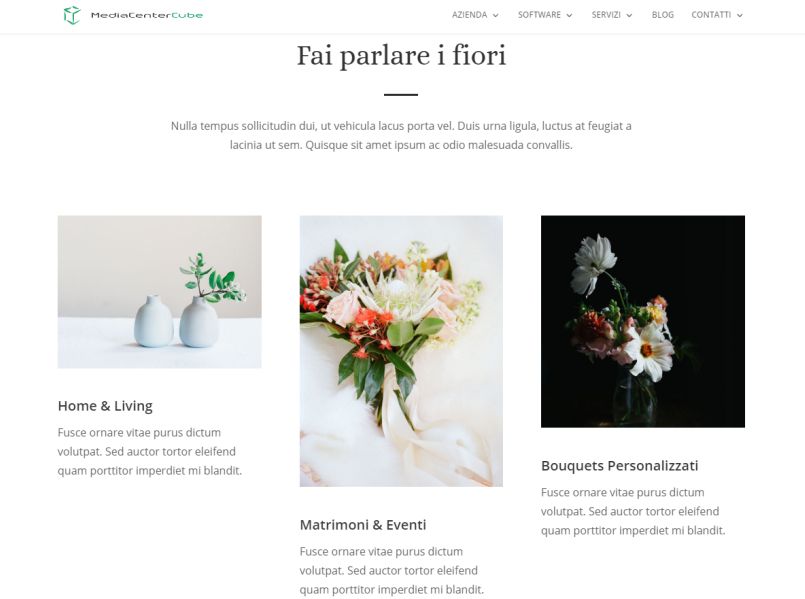Image resolution: width=805 pixels, height=599 pixels.
Task: Select the Home & Living heading
Action: tap(105, 406)
